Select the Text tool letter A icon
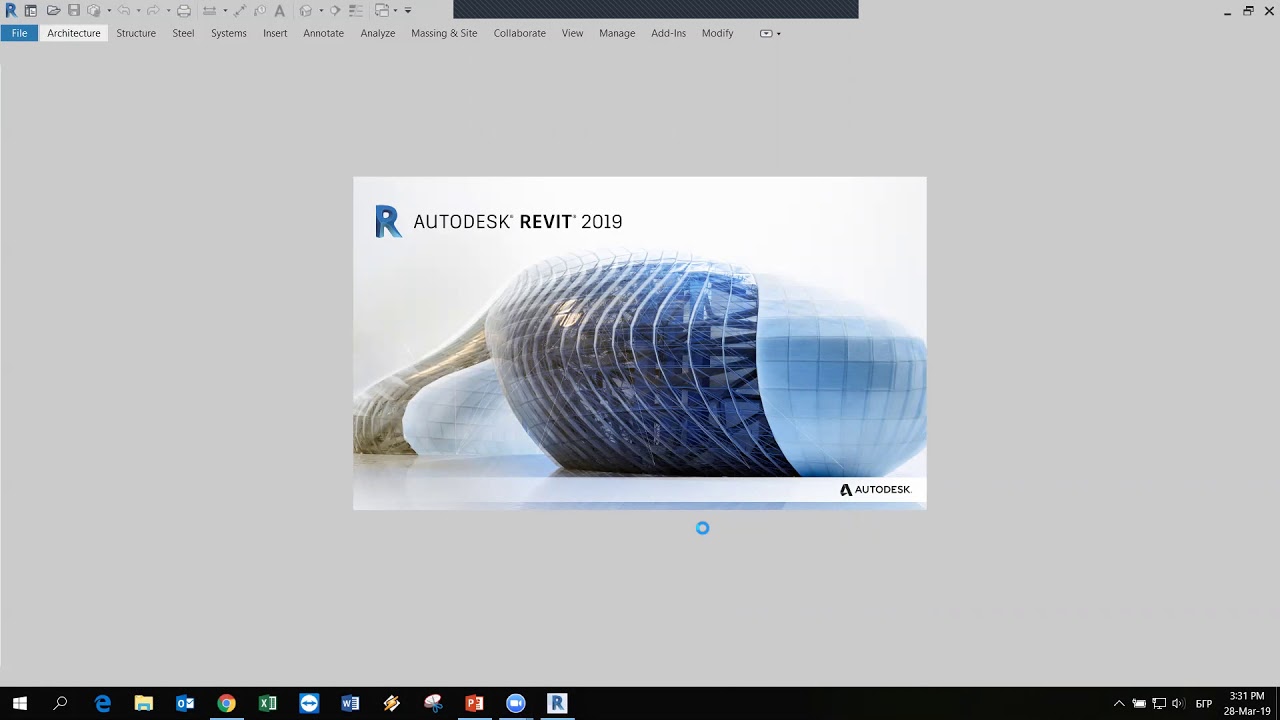The image size is (1280, 720). tap(280, 10)
